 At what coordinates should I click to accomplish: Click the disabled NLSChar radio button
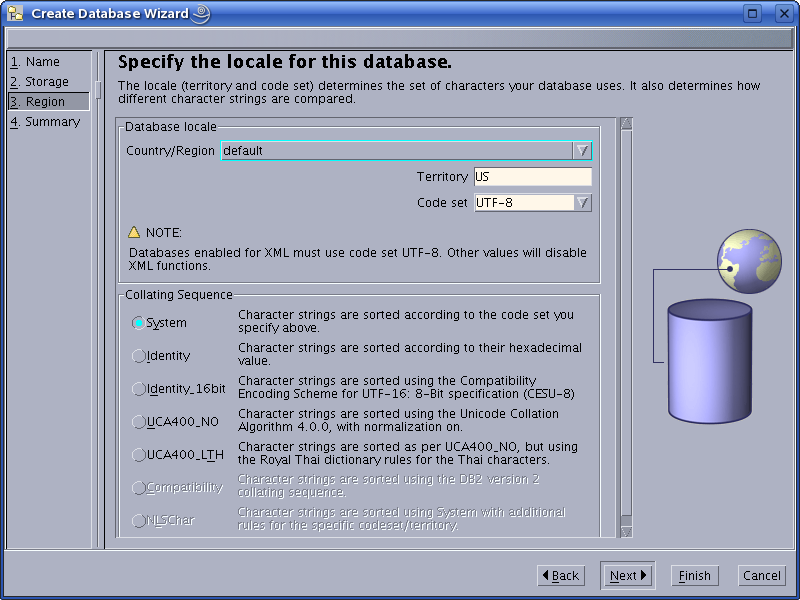point(138,521)
